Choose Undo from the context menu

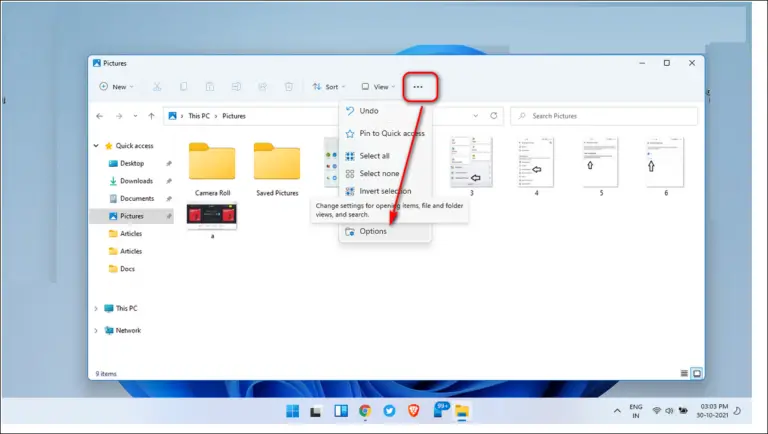click(385, 111)
